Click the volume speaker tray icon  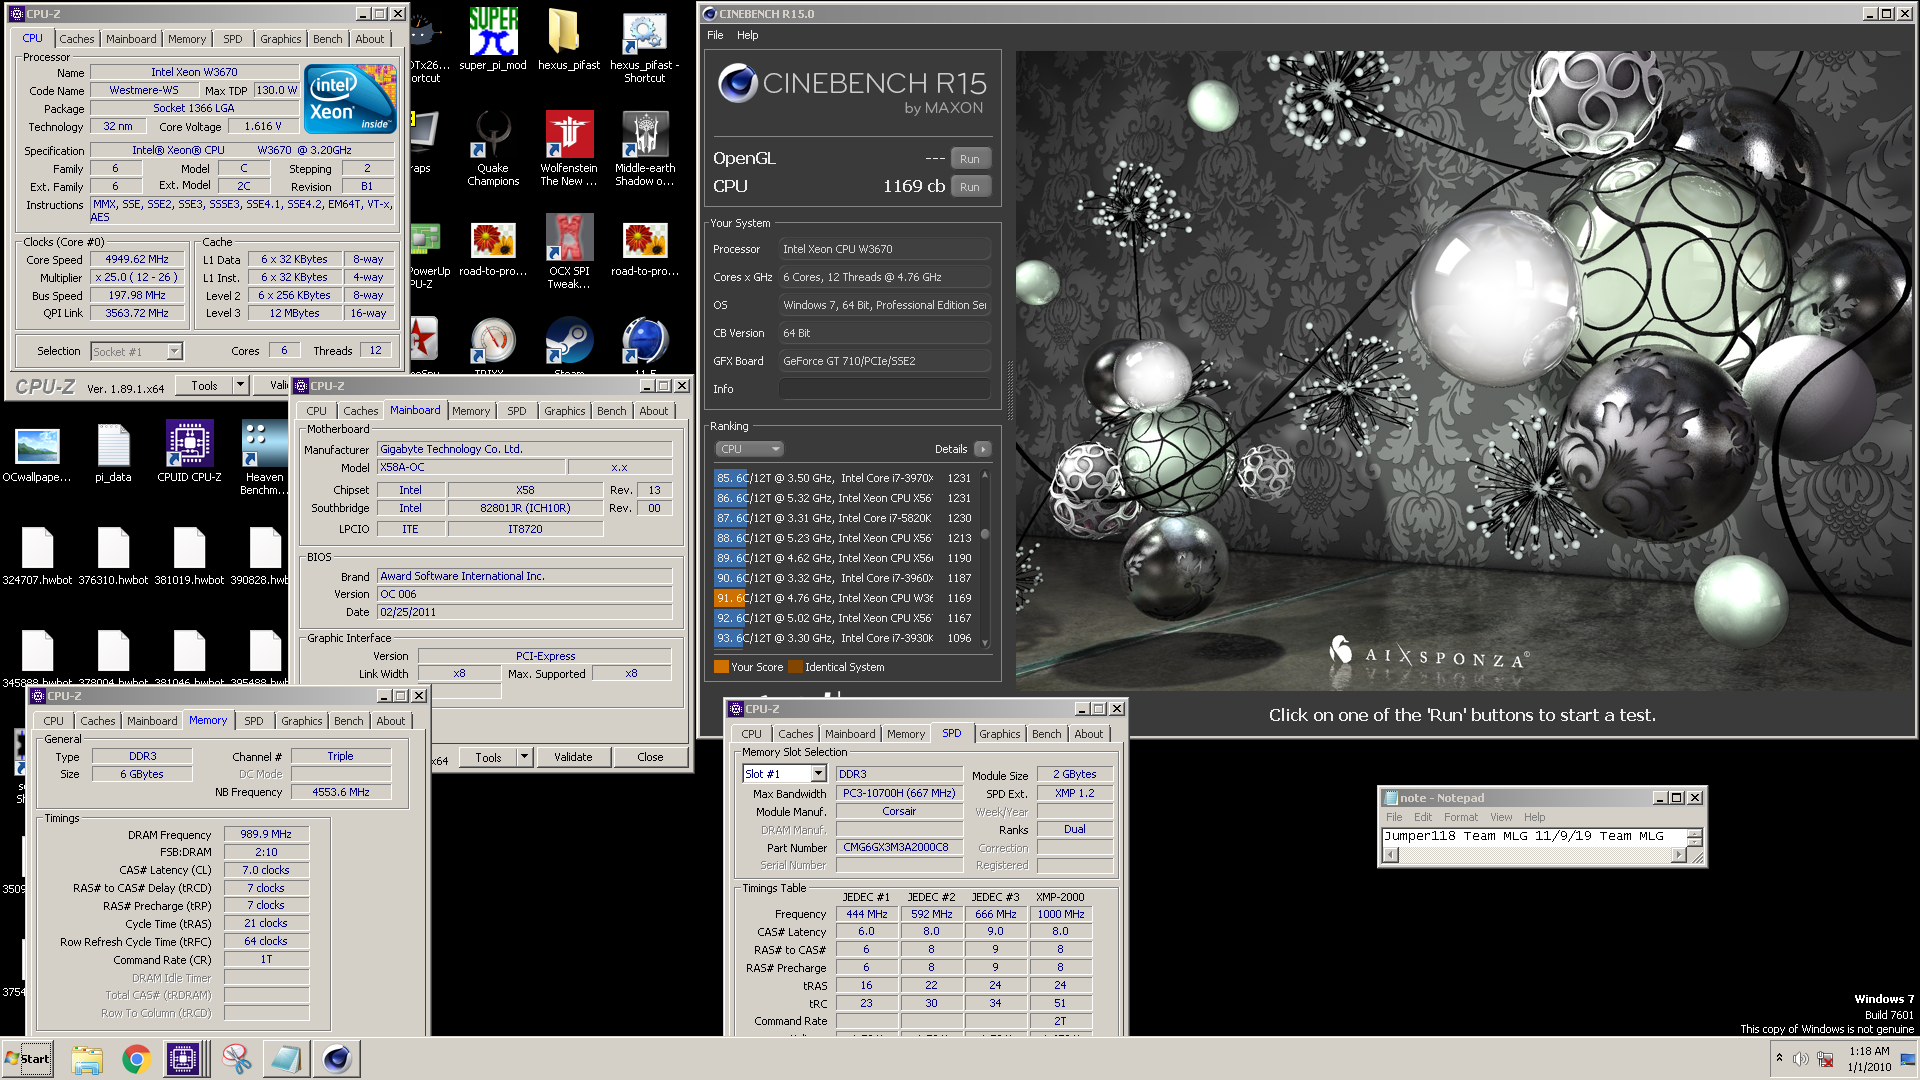coord(1800,1059)
